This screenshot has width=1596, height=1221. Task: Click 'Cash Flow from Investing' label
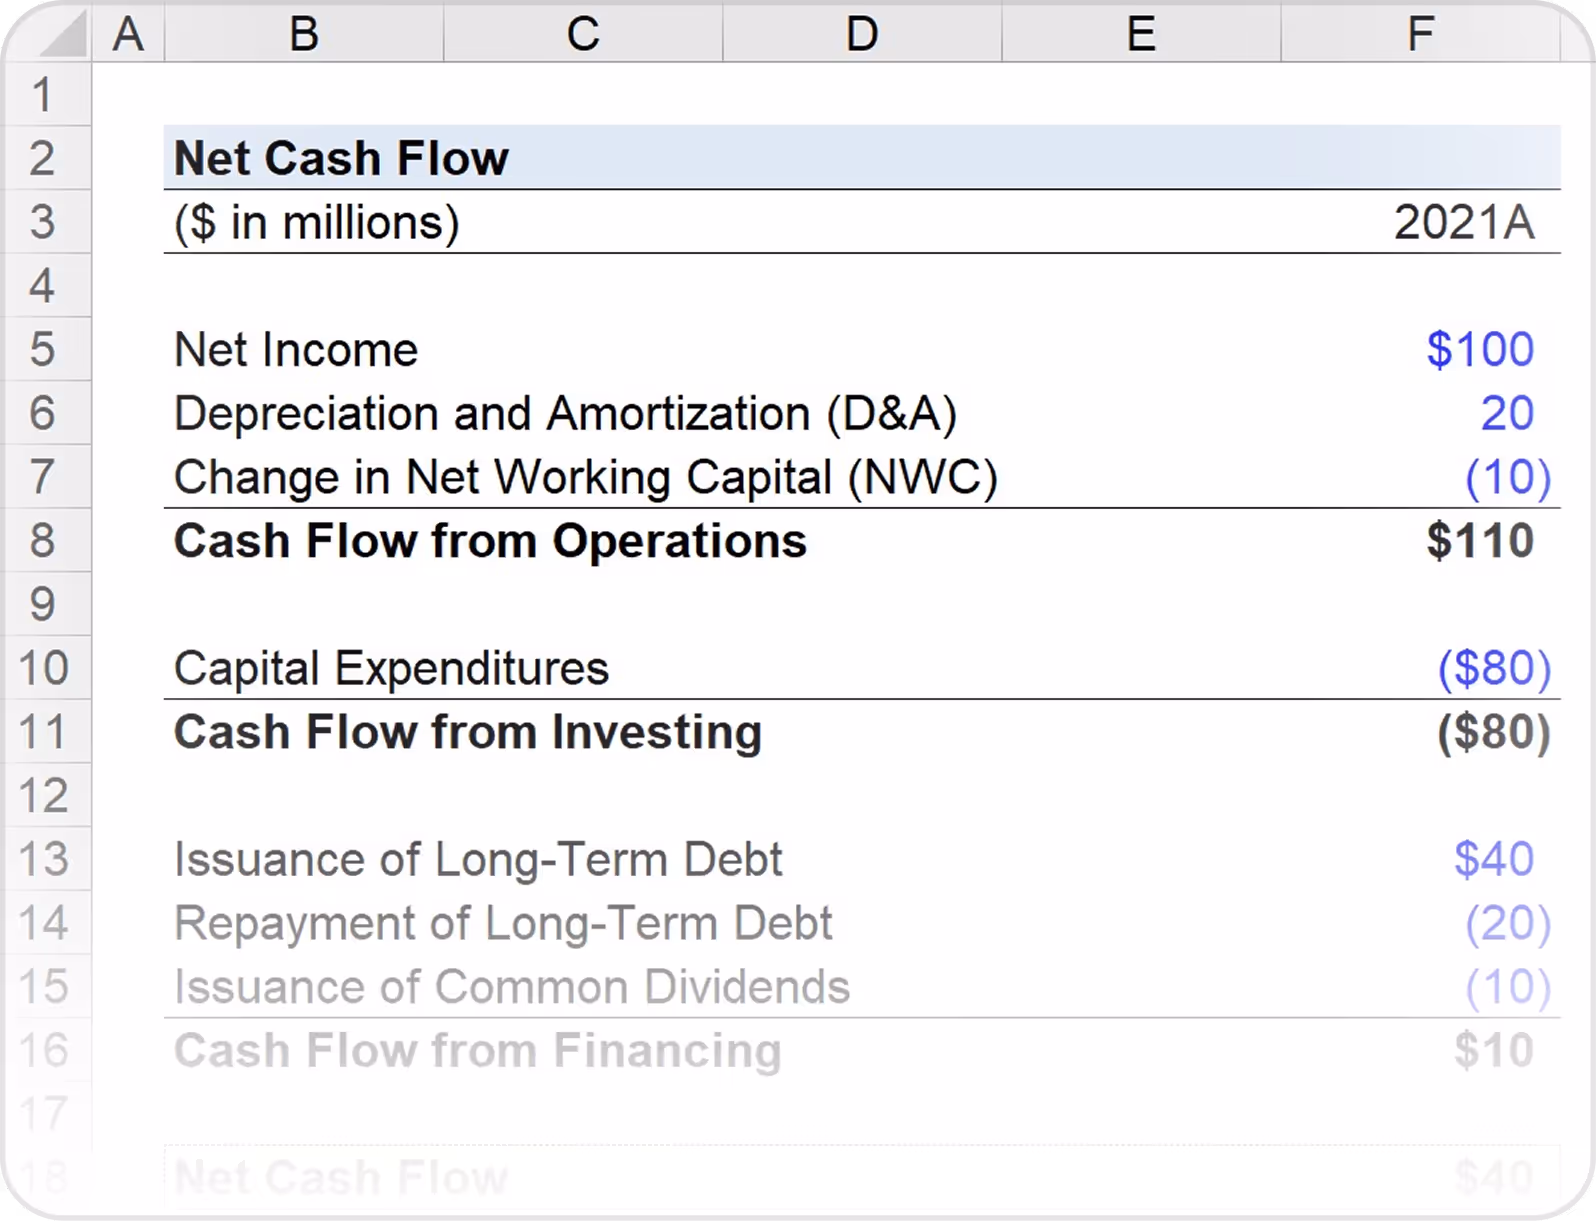click(x=468, y=733)
